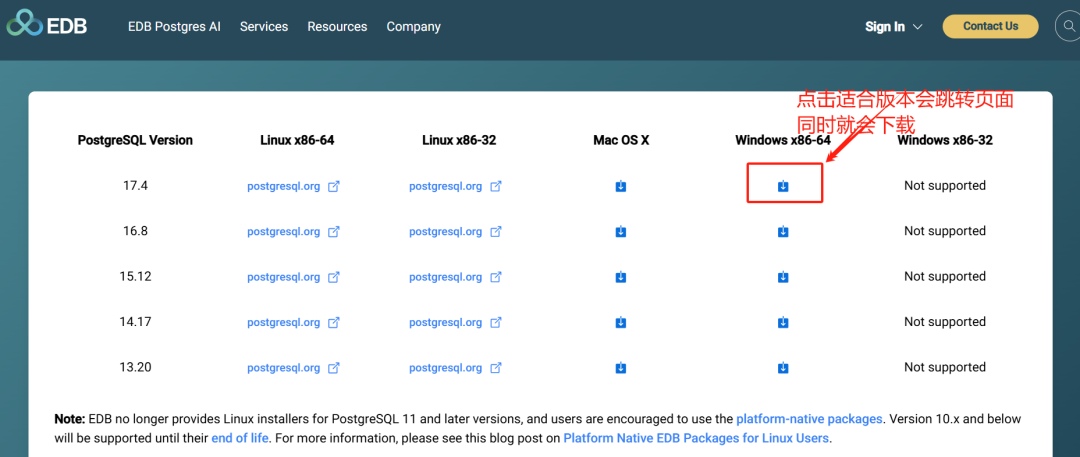Click external link icon for 17.4 Linux x86-64
This screenshot has width=1080, height=457.
(x=334, y=186)
